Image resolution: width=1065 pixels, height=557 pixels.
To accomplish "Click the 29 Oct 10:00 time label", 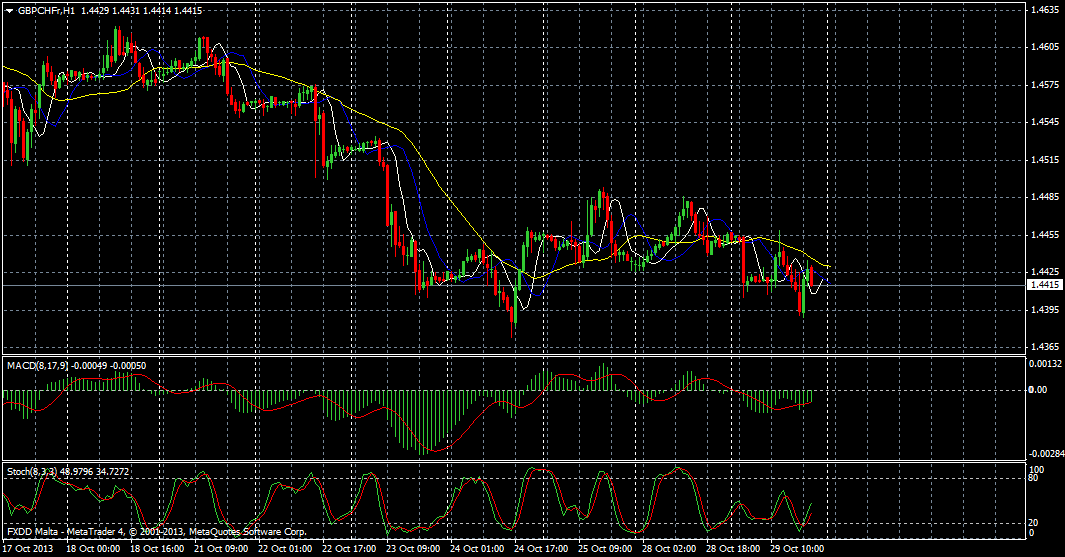I will (x=796, y=548).
